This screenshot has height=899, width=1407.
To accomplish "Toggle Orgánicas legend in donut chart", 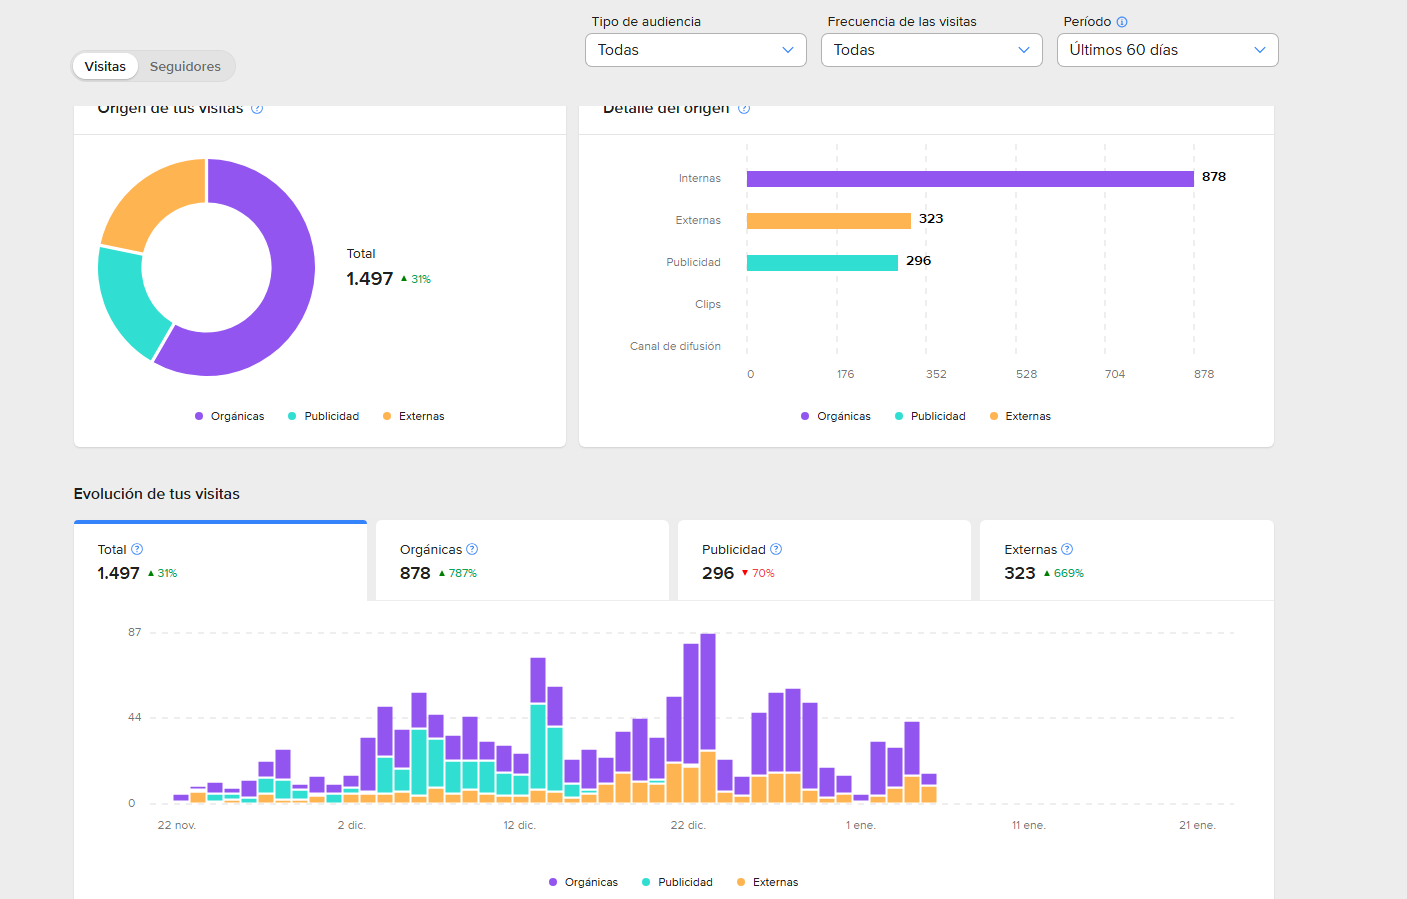I will click(x=230, y=416).
